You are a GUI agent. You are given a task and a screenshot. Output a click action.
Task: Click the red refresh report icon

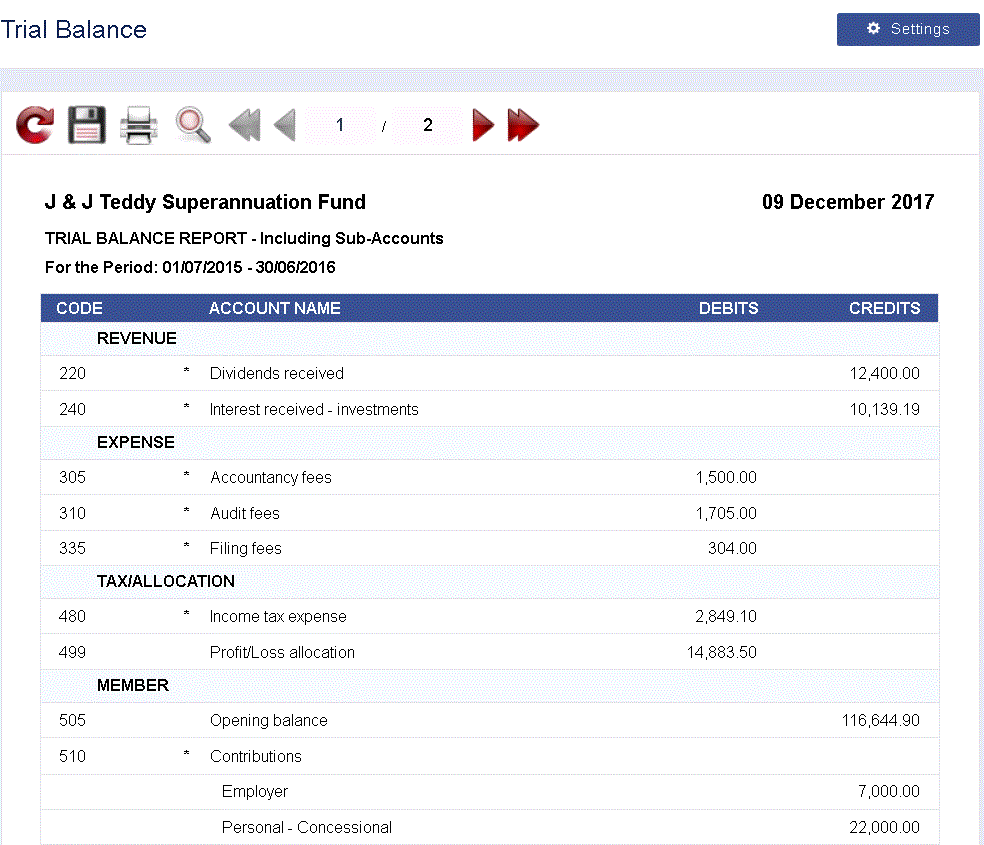click(35, 125)
